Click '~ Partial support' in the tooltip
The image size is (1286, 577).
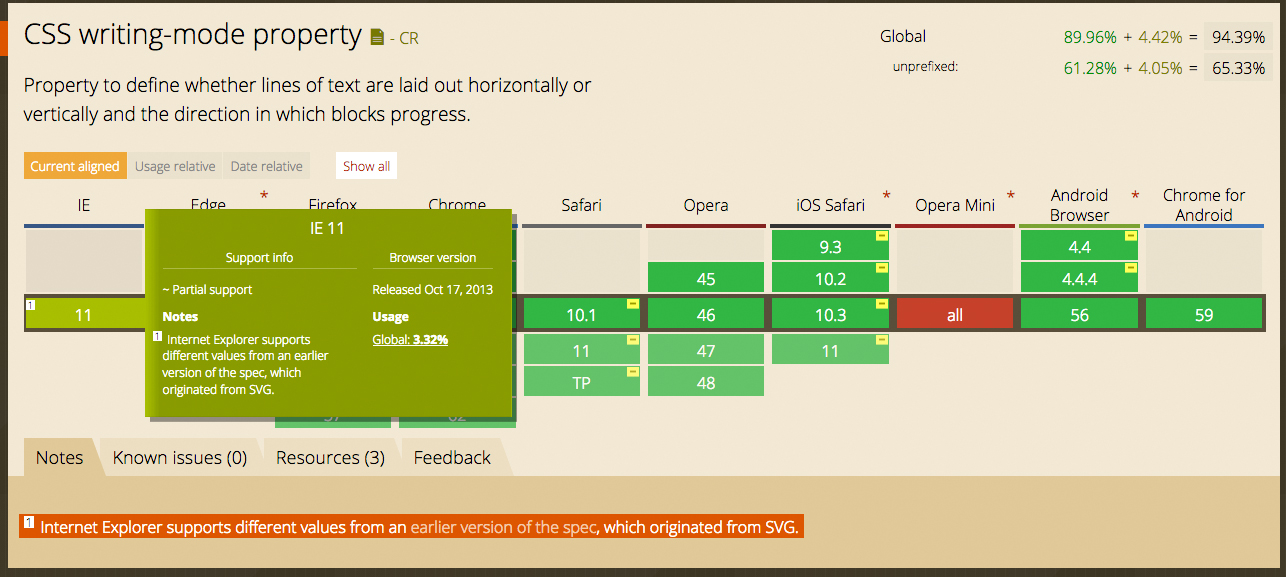207,290
